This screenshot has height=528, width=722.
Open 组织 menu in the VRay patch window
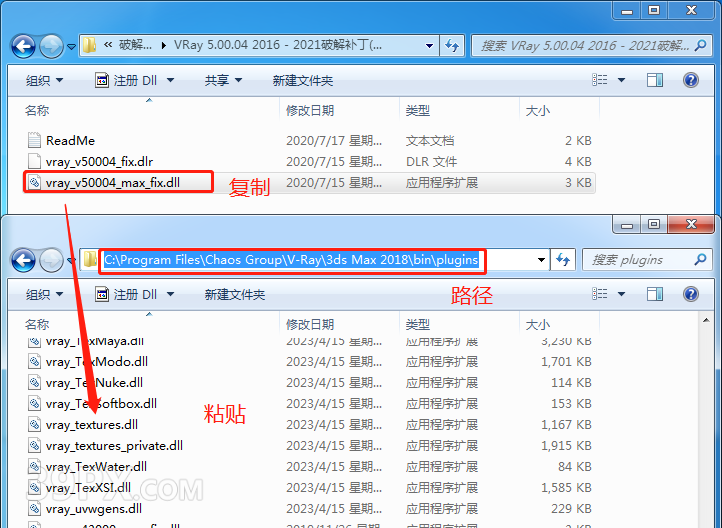click(44, 81)
